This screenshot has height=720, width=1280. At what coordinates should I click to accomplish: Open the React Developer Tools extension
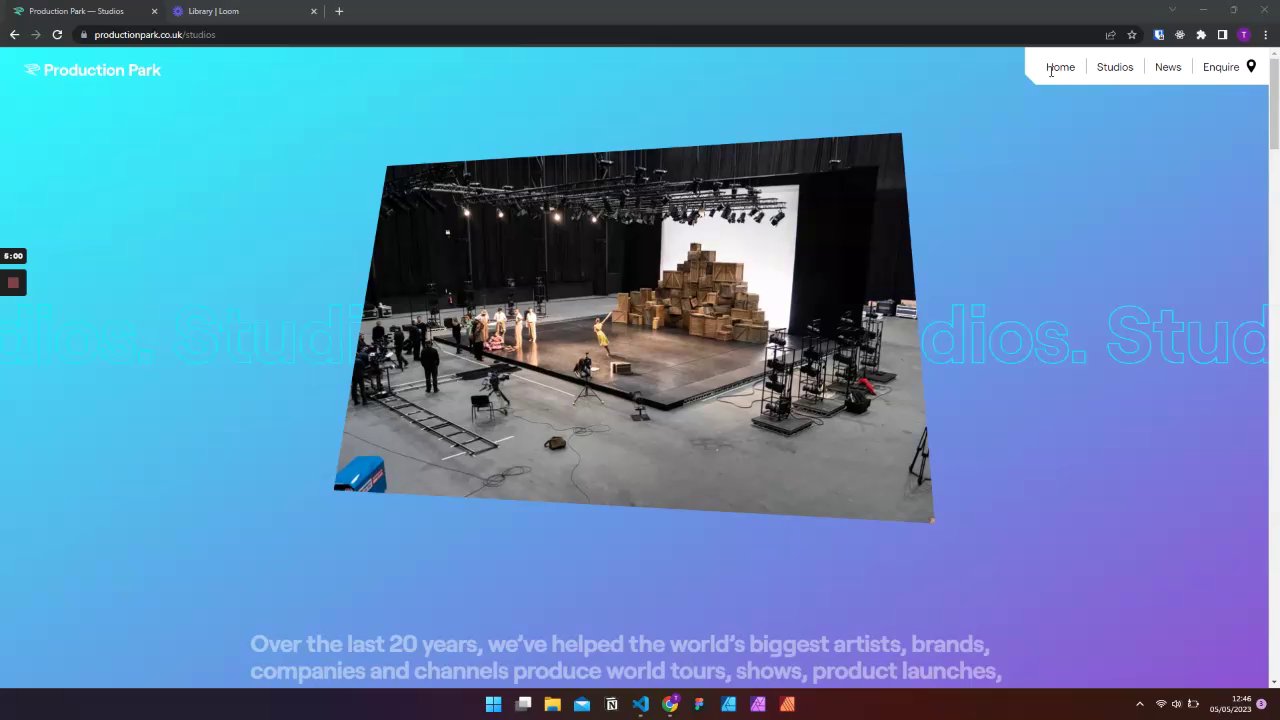pyautogui.click(x=1180, y=34)
